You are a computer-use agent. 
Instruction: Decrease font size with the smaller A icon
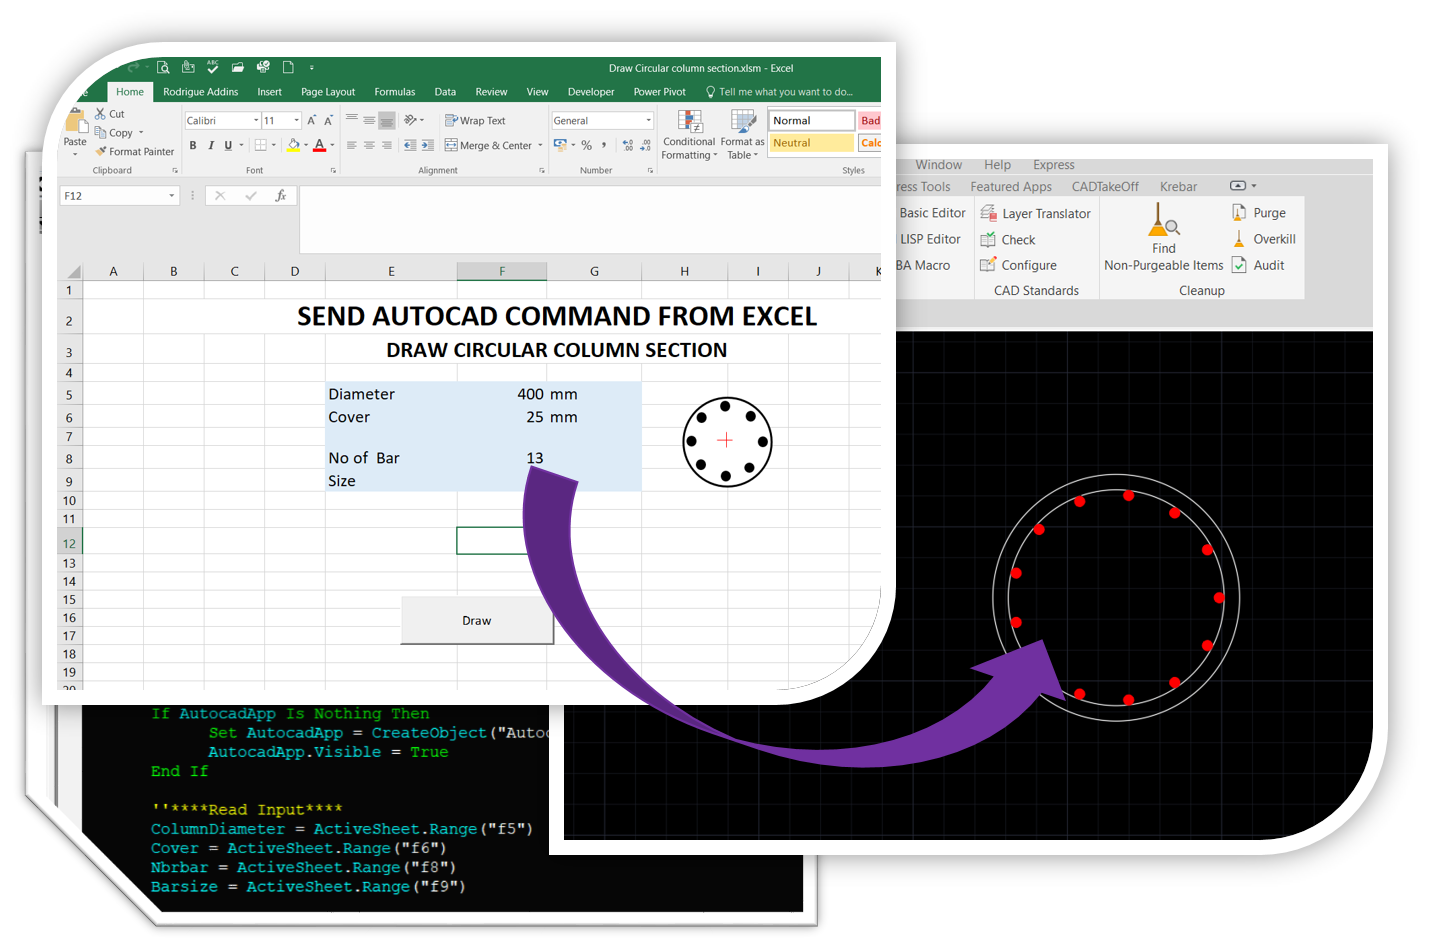[328, 120]
